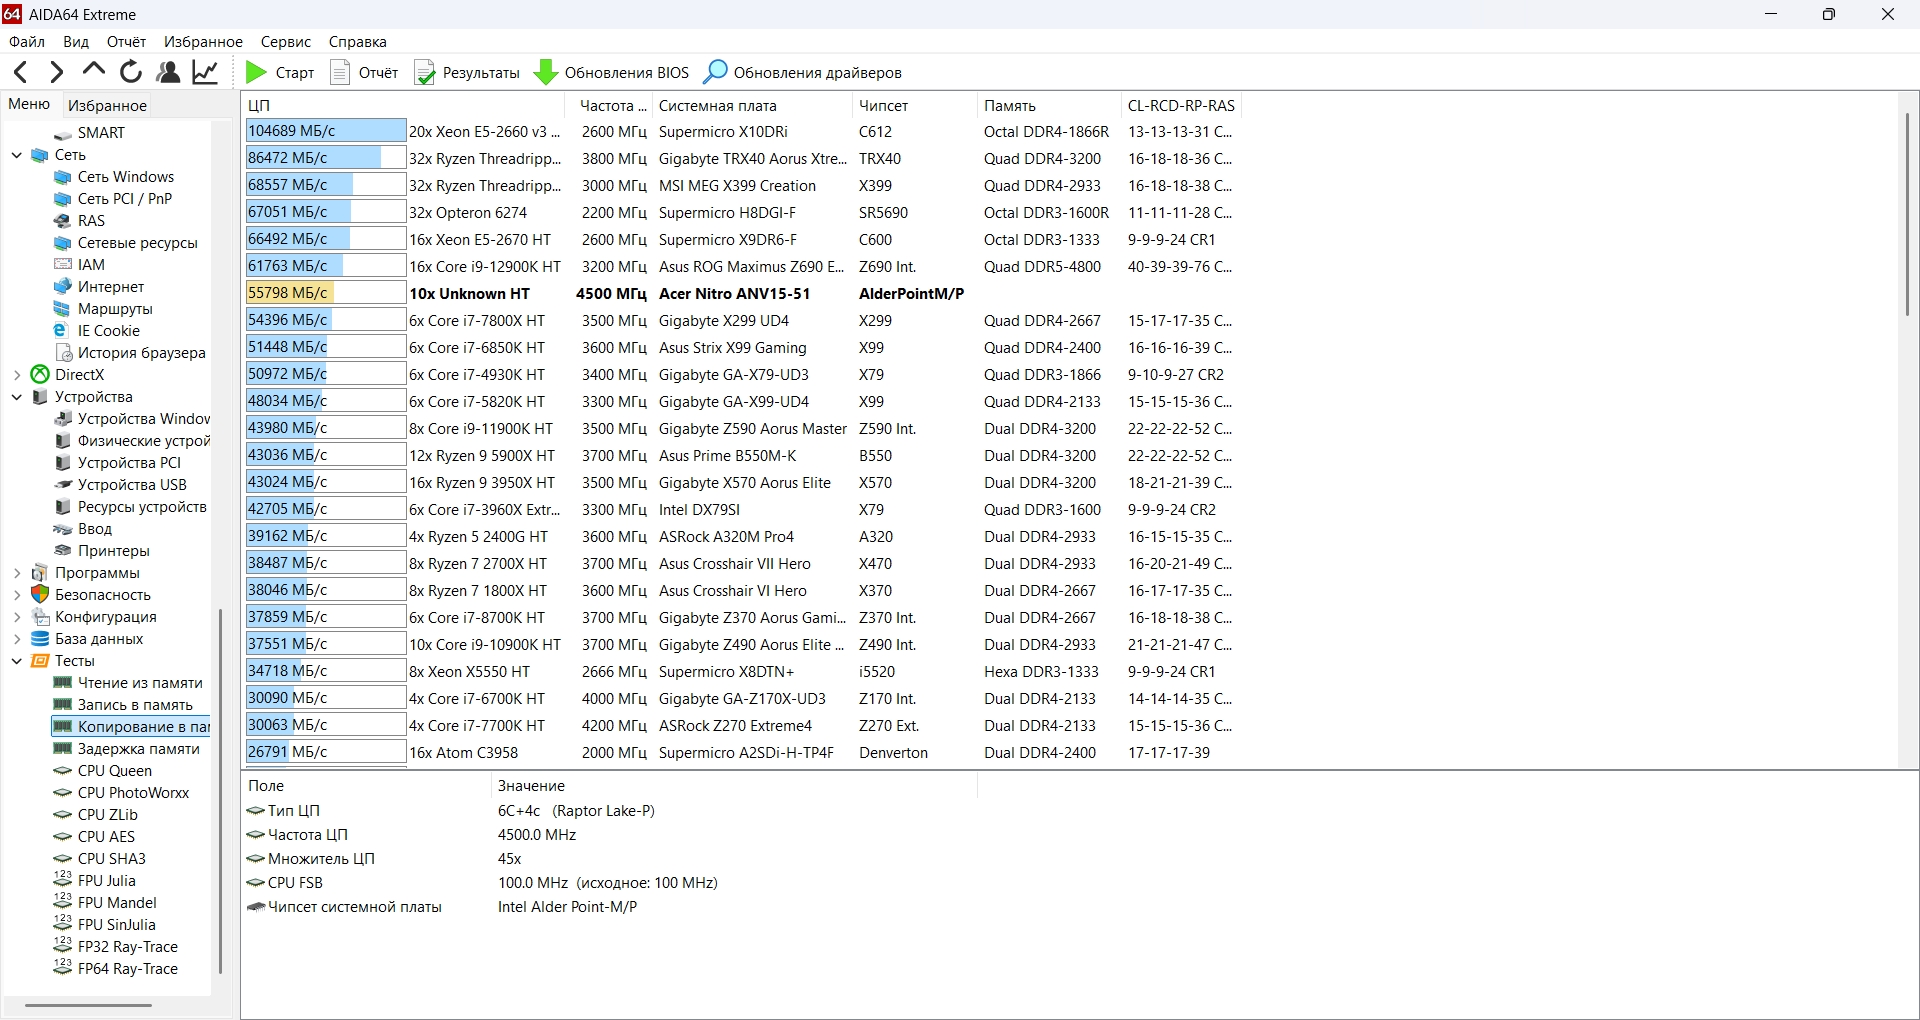Open the Отчёт menu in the menu bar
This screenshot has height=1020, width=1920.
click(x=126, y=42)
